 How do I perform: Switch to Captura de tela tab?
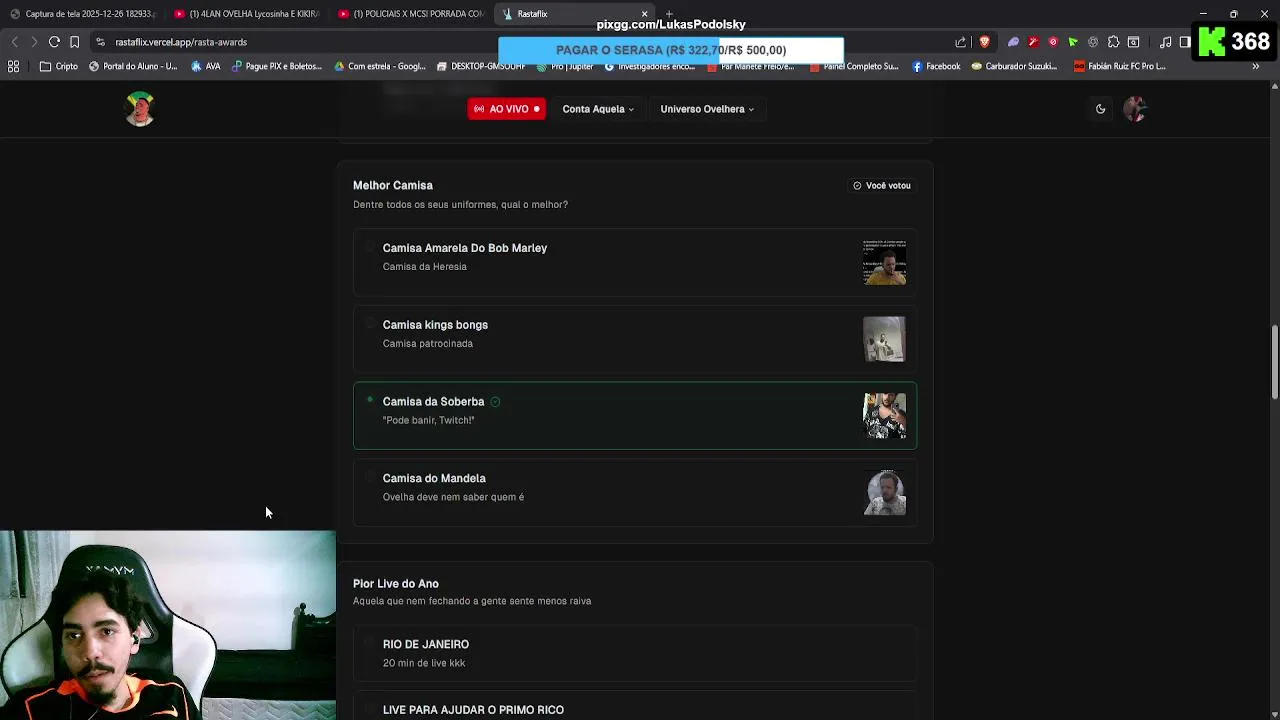(x=82, y=14)
